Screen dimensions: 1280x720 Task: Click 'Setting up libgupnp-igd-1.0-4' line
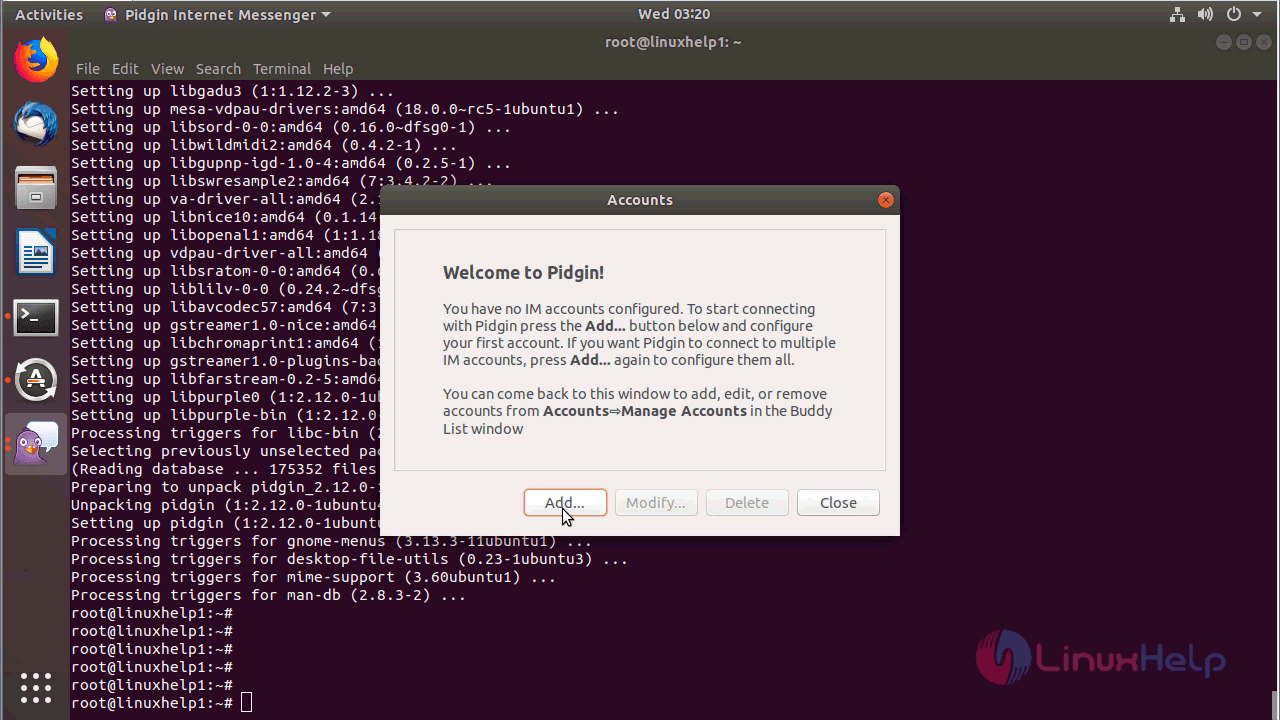(x=291, y=163)
